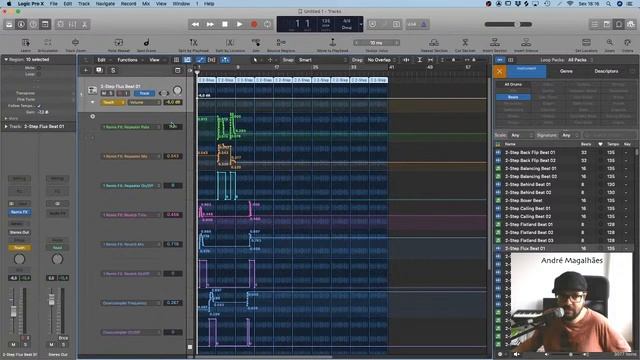Toggle the count-in button

tap(412, 24)
